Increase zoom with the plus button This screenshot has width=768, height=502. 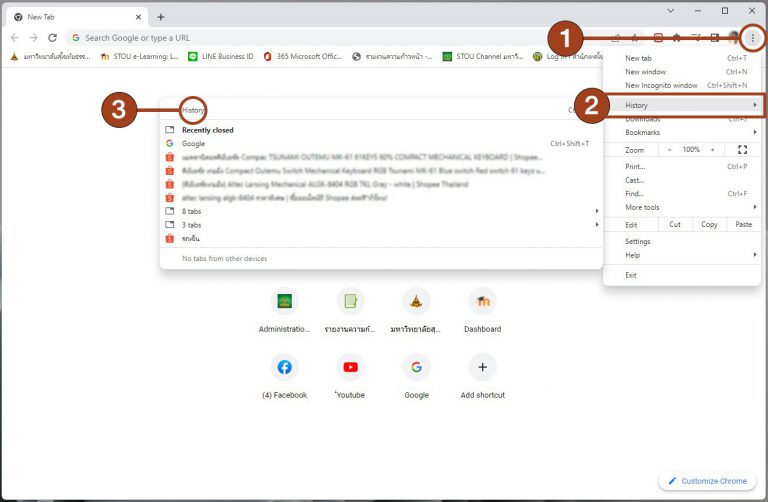click(713, 149)
